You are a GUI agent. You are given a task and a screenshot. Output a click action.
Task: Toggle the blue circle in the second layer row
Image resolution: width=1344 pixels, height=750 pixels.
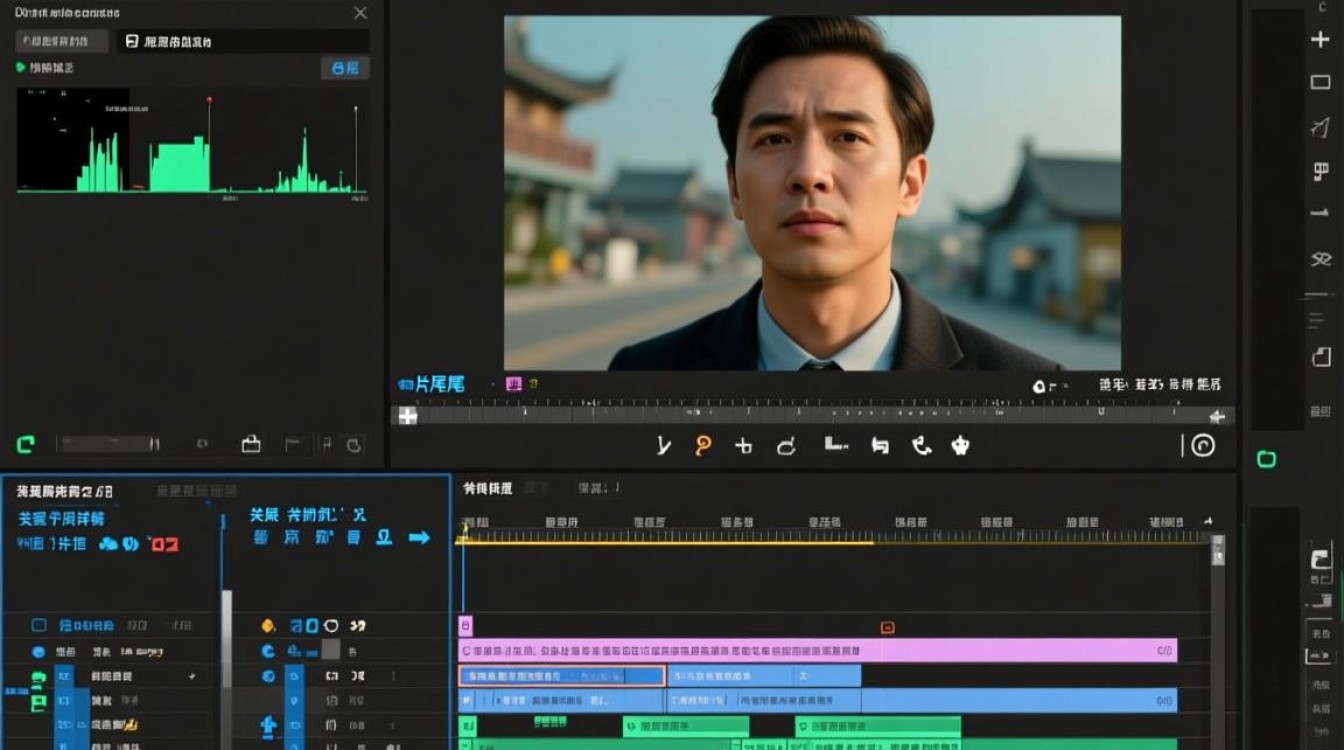(39, 652)
